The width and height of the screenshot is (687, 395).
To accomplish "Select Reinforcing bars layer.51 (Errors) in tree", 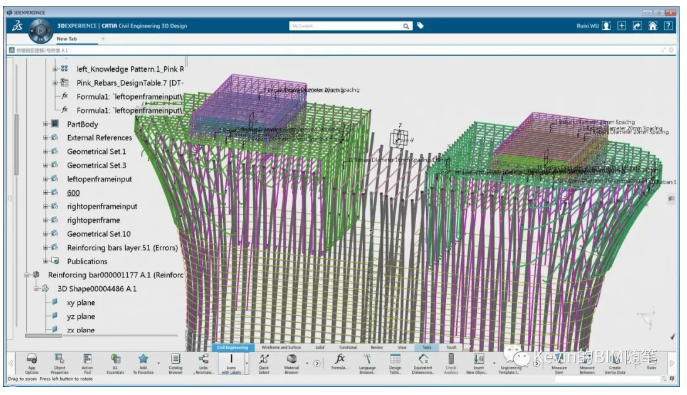I will (x=122, y=248).
